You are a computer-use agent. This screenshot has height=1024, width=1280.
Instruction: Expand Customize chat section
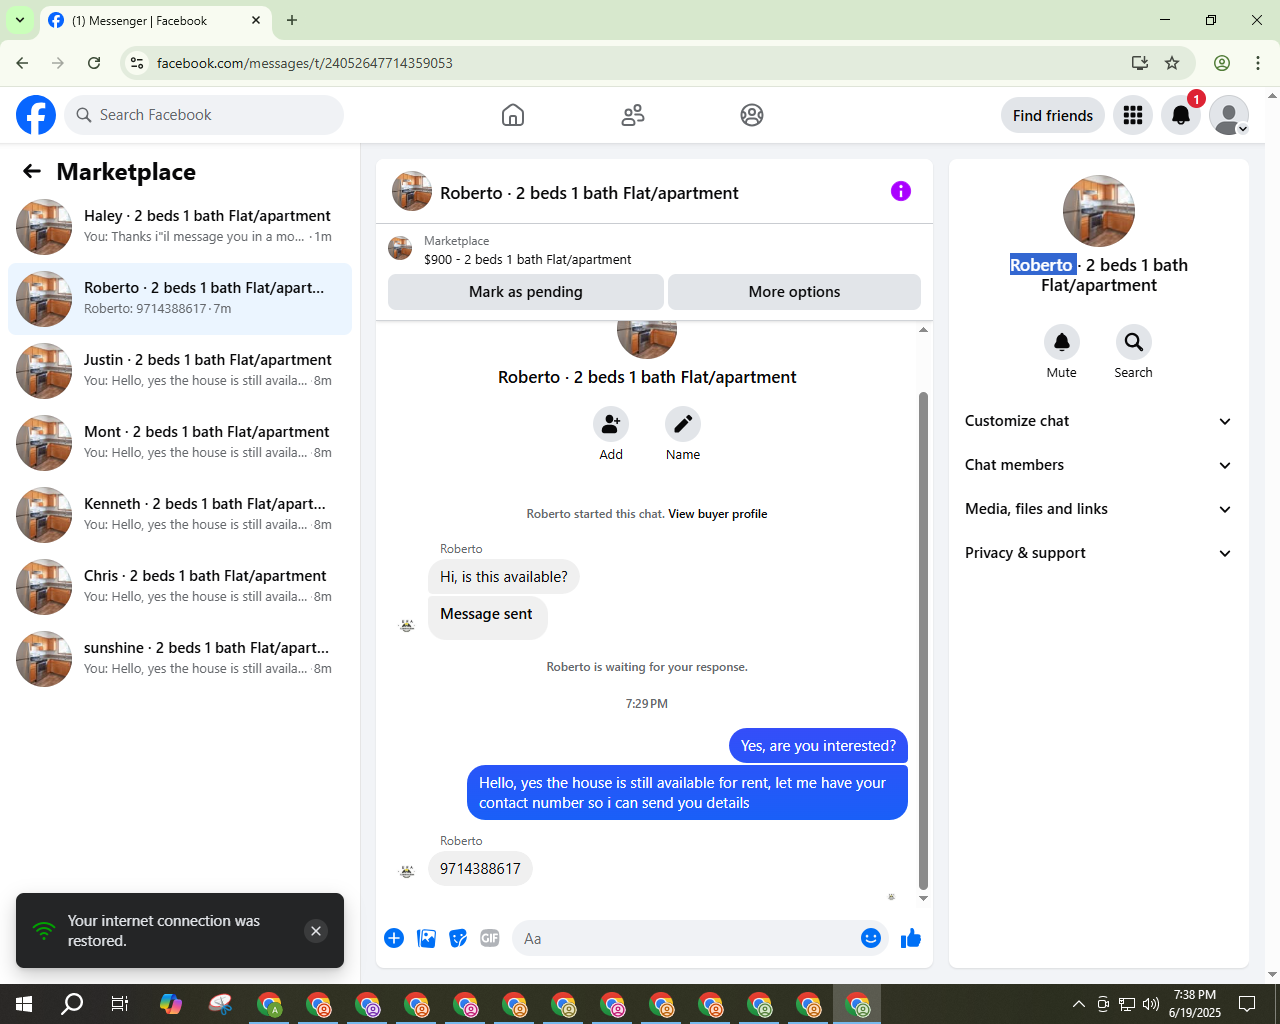(1099, 421)
